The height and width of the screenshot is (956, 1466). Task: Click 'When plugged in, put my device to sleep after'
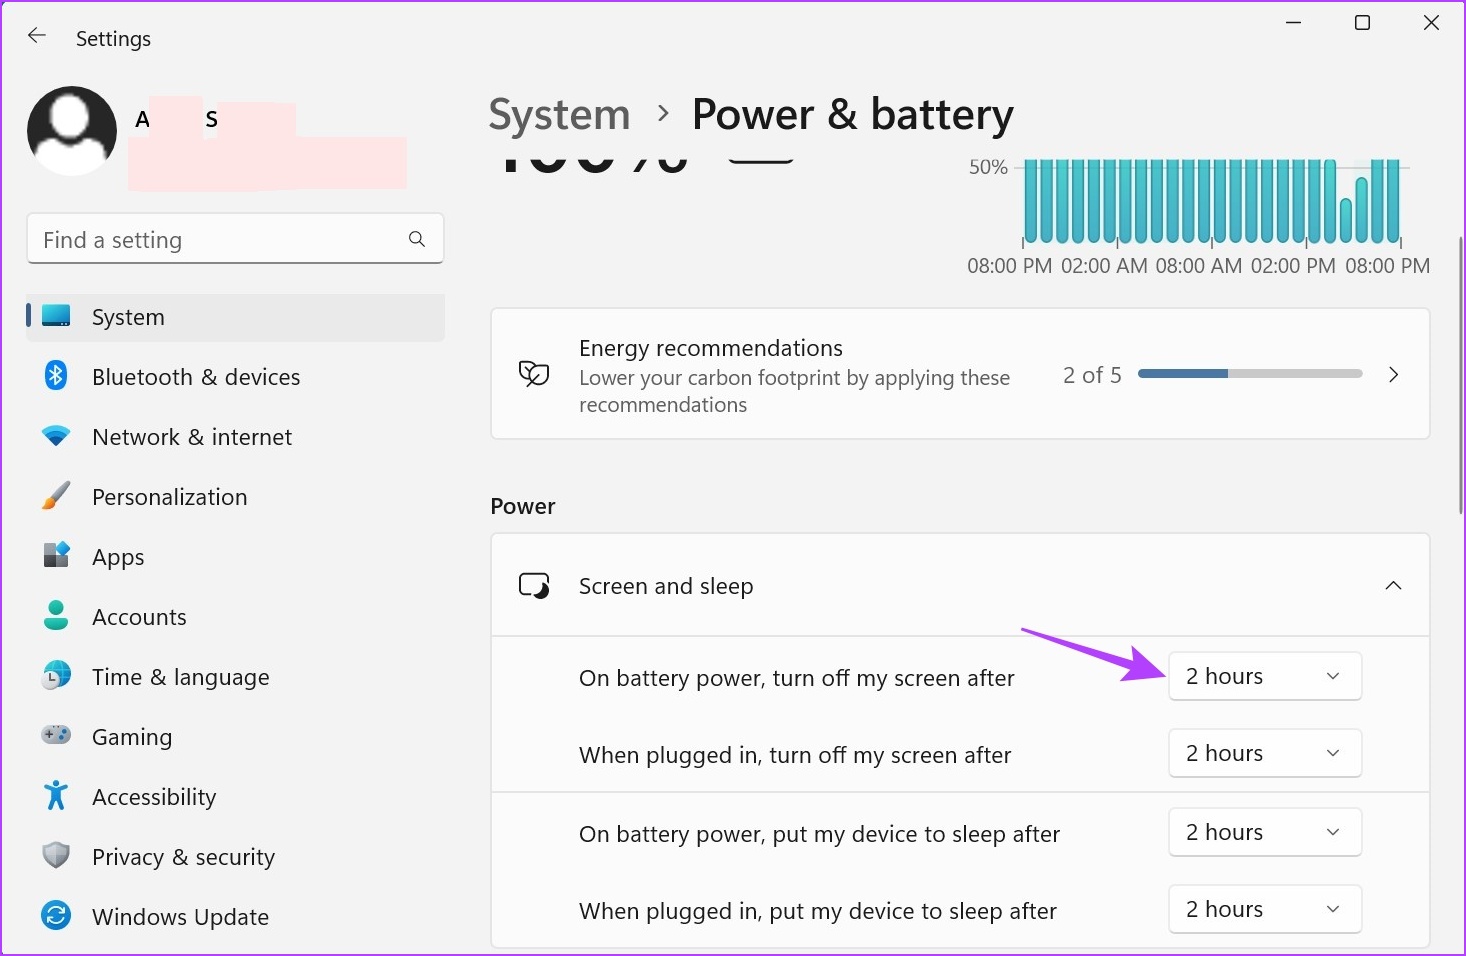click(x=818, y=911)
